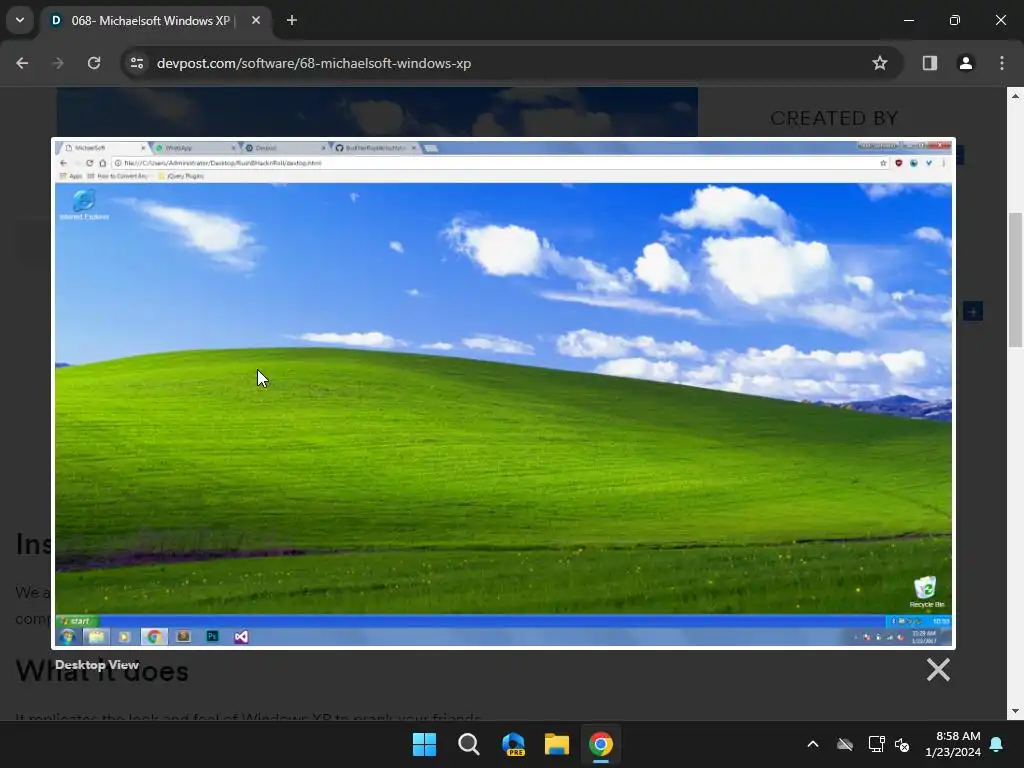The image size is (1024, 768).
Task: Open the notifications bell
Action: pyautogui.click(x=997, y=744)
